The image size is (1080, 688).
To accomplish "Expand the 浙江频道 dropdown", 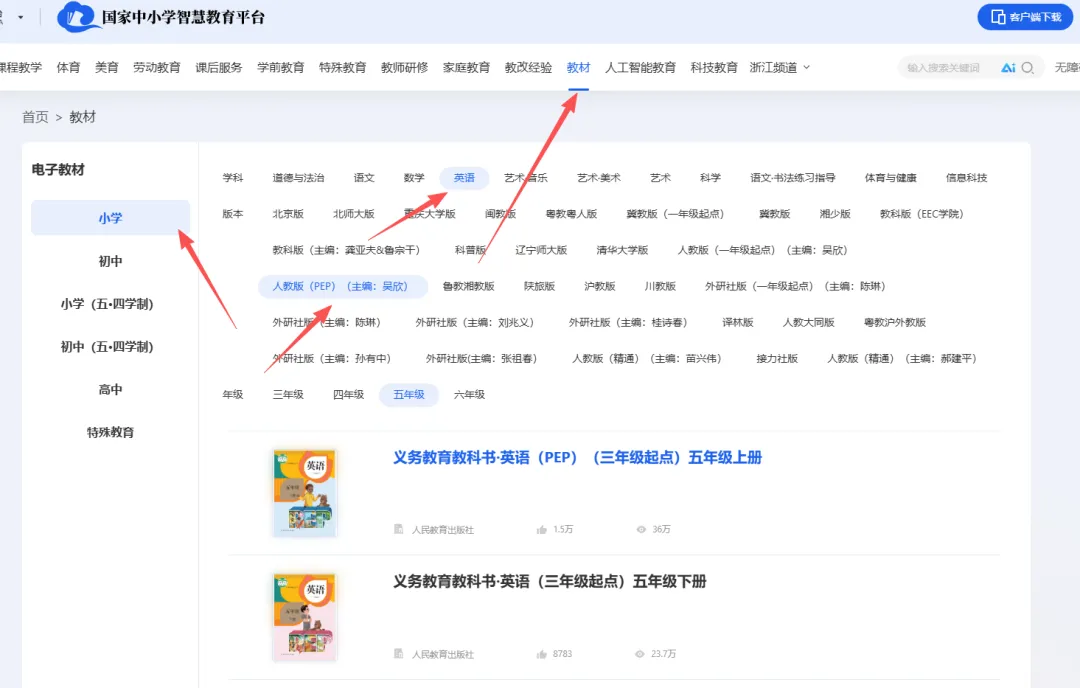I will 780,67.
